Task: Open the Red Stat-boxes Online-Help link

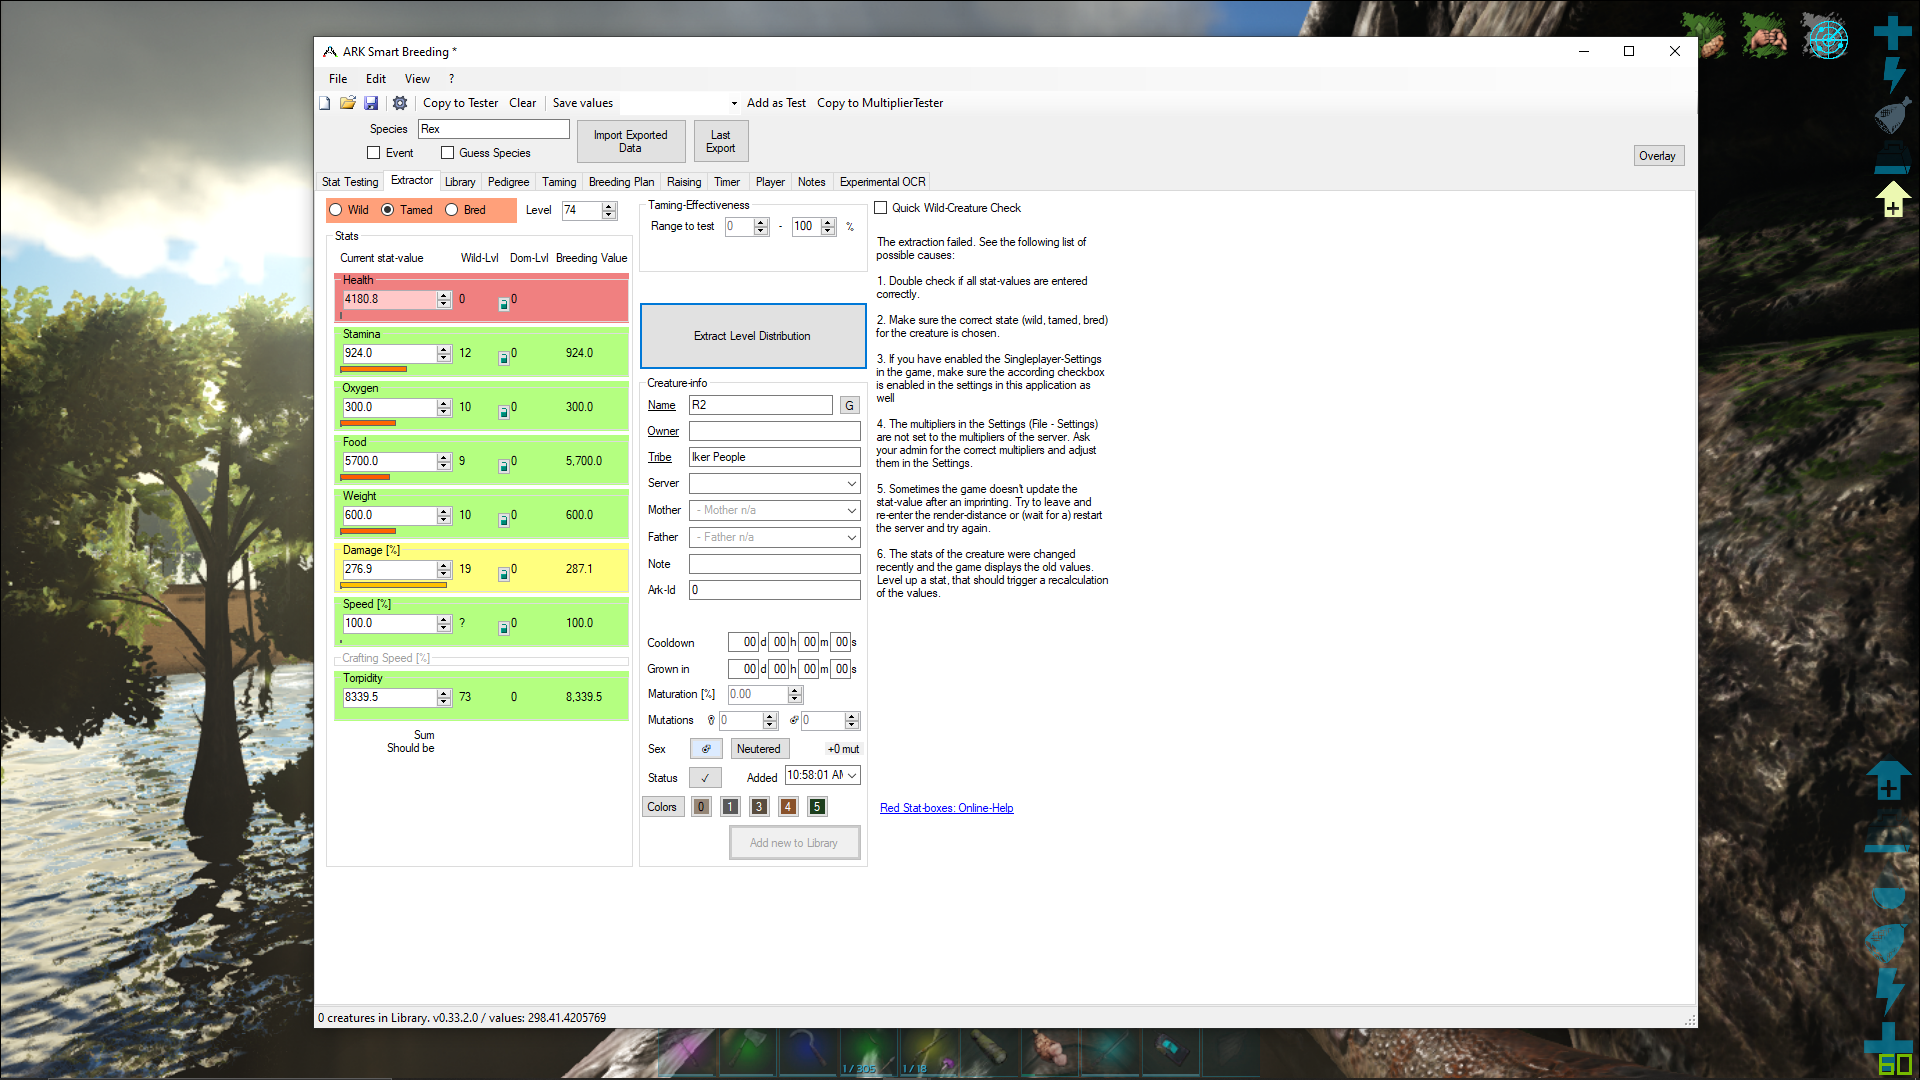Action: point(946,807)
